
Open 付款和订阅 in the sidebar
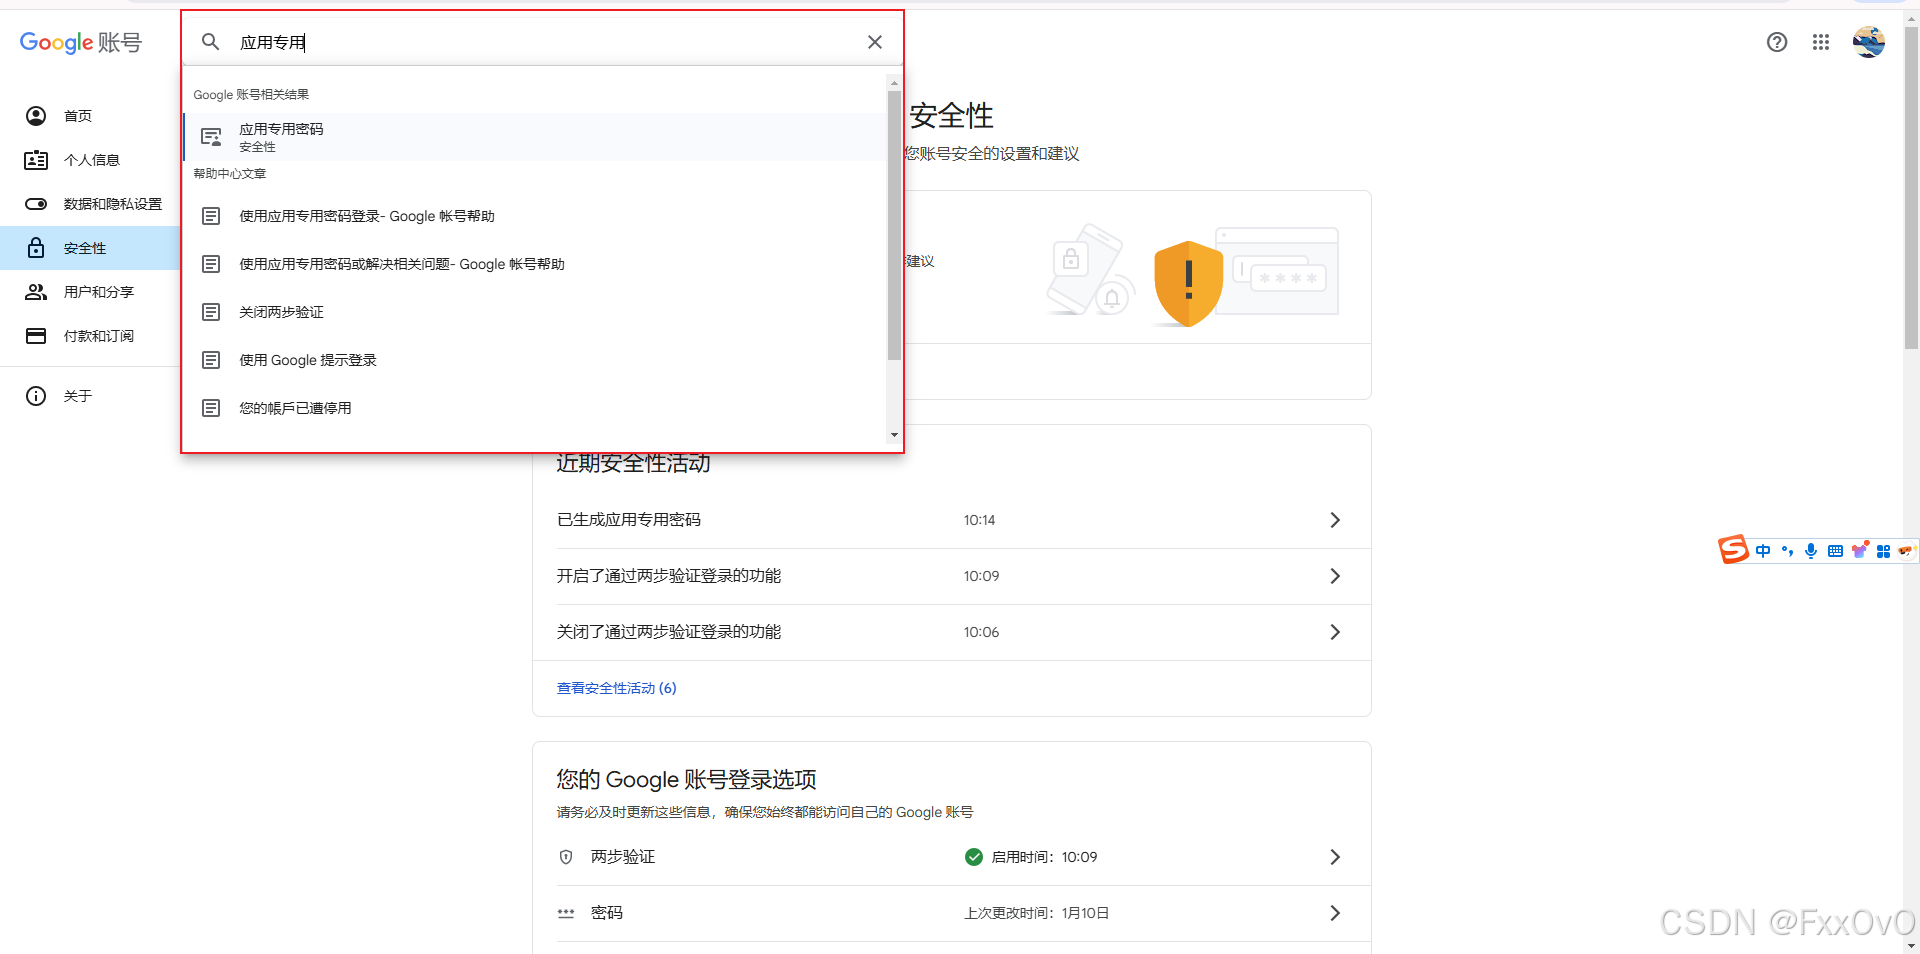pos(90,336)
